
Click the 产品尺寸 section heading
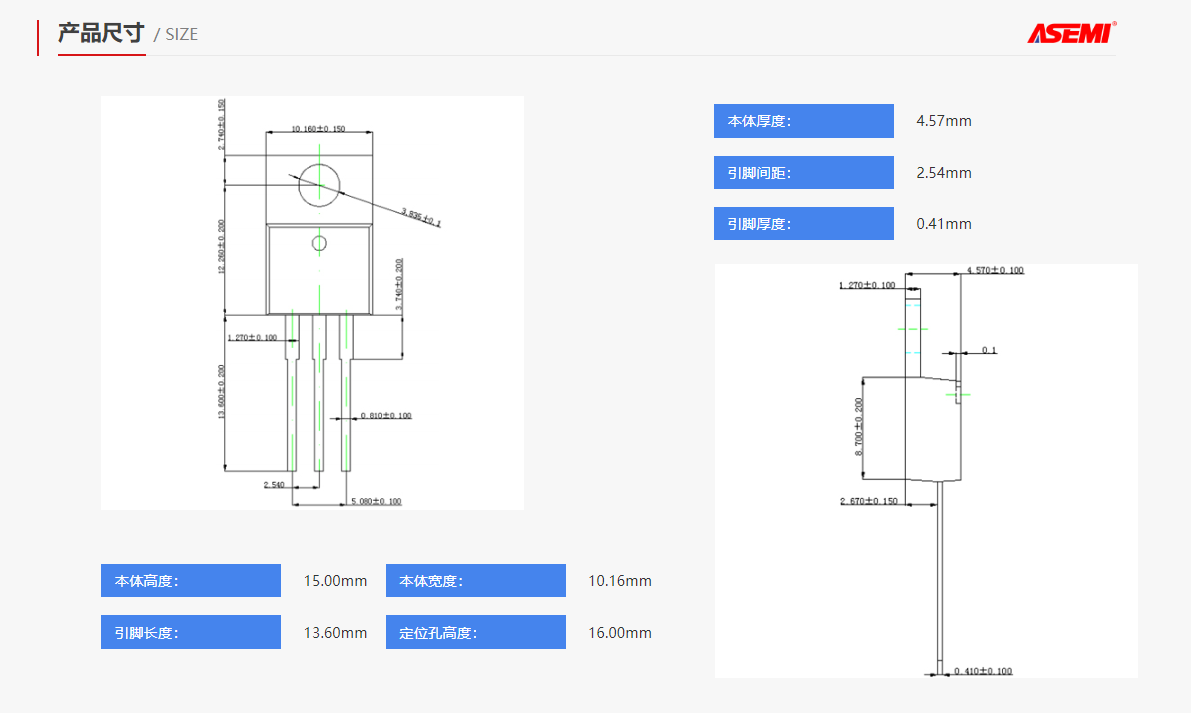[x=101, y=33]
